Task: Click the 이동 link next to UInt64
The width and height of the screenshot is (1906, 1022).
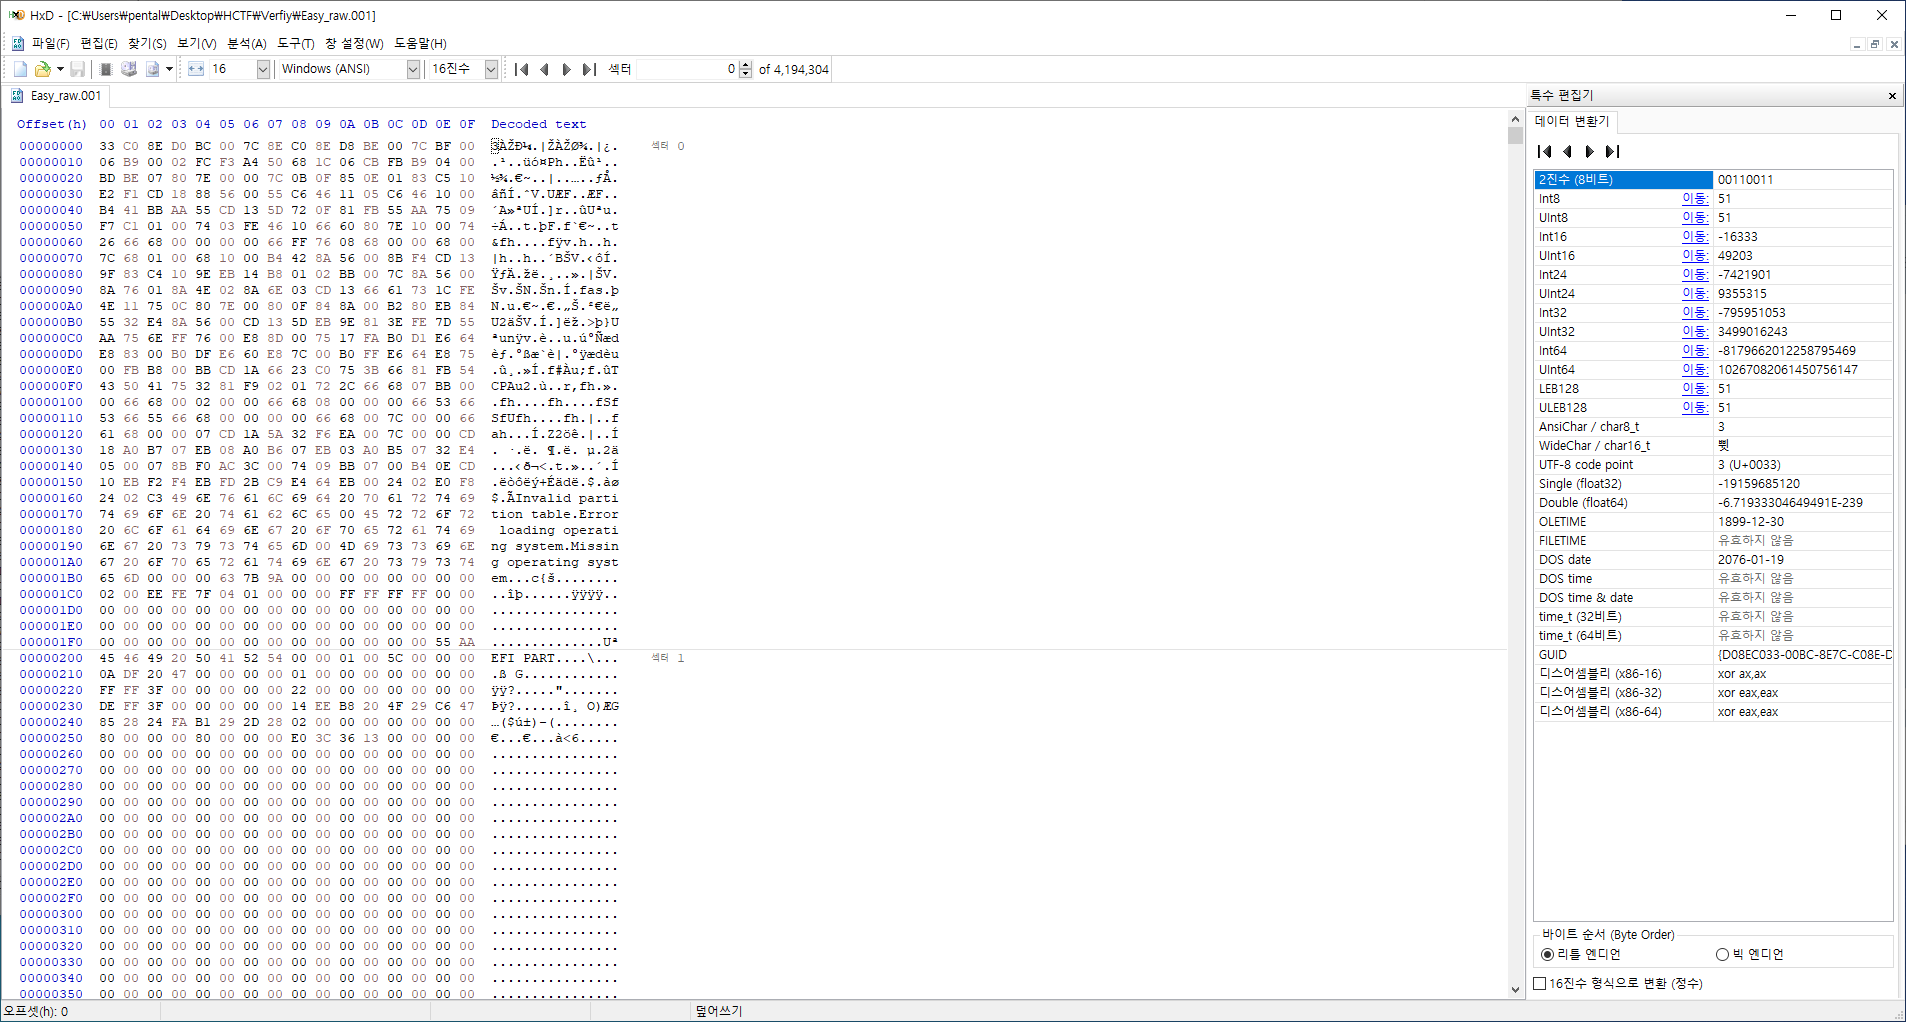Action: coord(1694,370)
